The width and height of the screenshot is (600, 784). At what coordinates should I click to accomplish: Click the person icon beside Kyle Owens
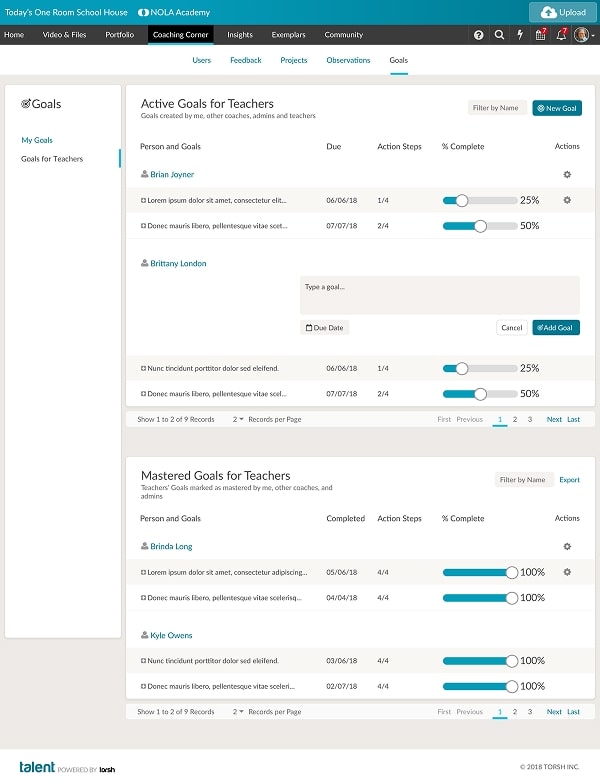[144, 635]
